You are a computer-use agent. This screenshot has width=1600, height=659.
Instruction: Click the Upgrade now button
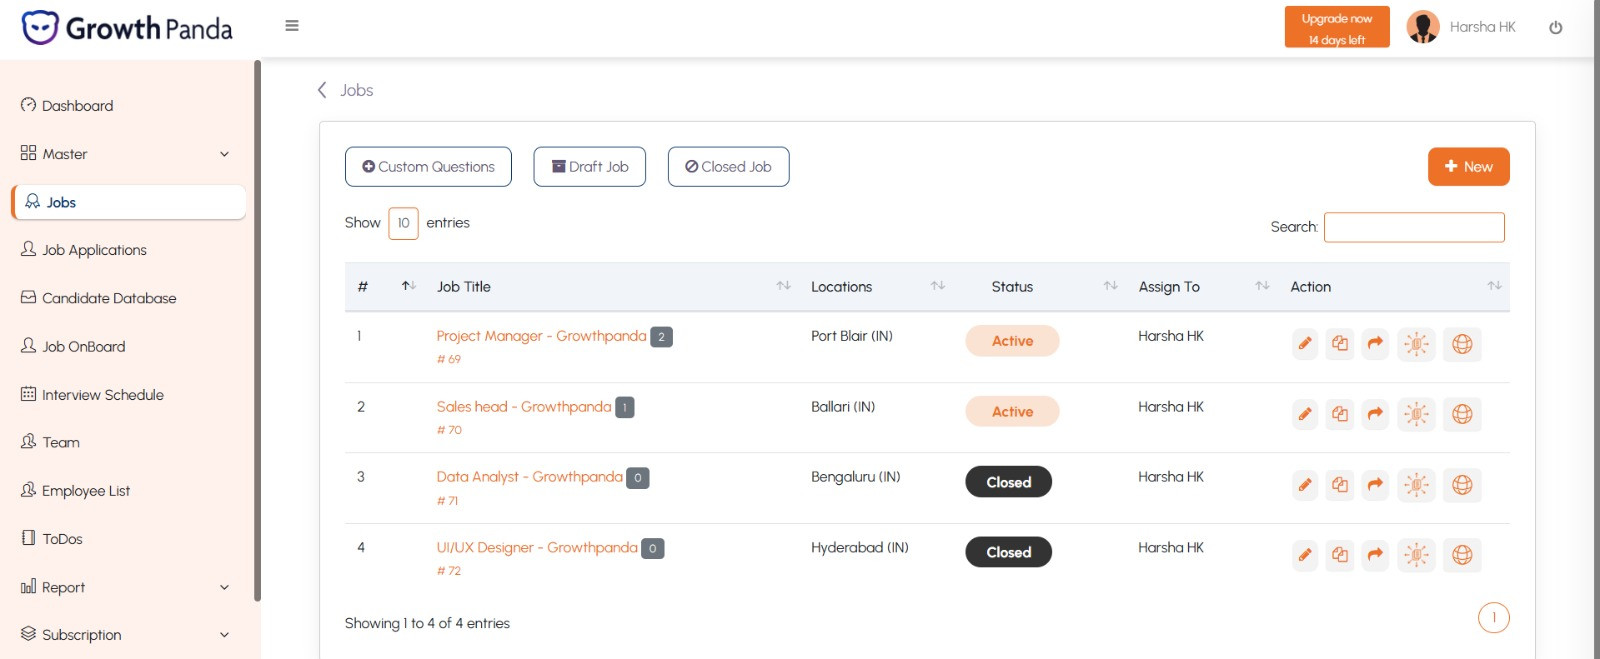[x=1337, y=27]
